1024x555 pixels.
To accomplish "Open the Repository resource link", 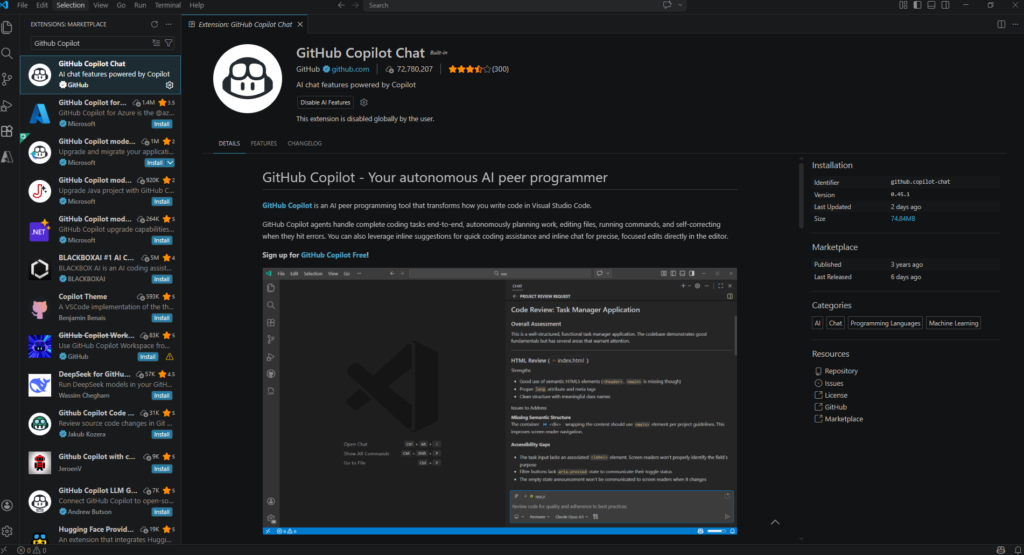I will [x=841, y=371].
